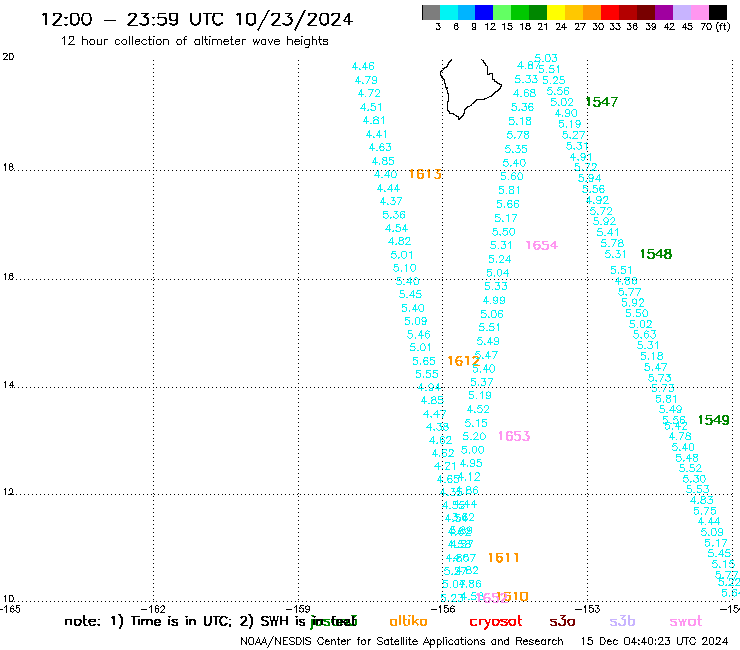Click the yellow 24 ft legend swatch
This screenshot has width=740, height=650.
tap(555, 12)
